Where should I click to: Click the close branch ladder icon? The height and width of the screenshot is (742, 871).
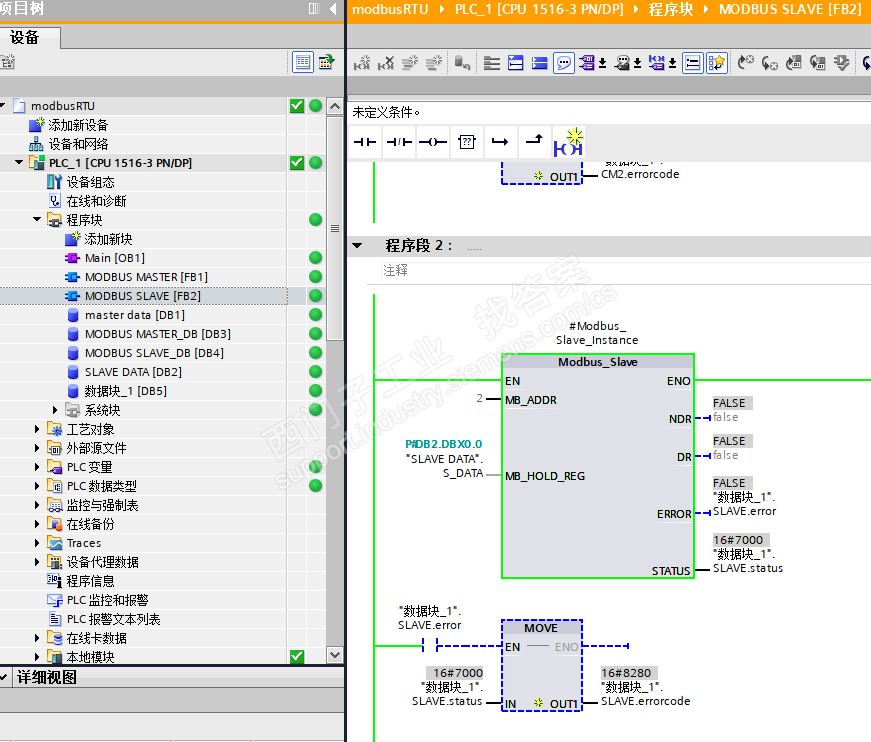coord(534,142)
